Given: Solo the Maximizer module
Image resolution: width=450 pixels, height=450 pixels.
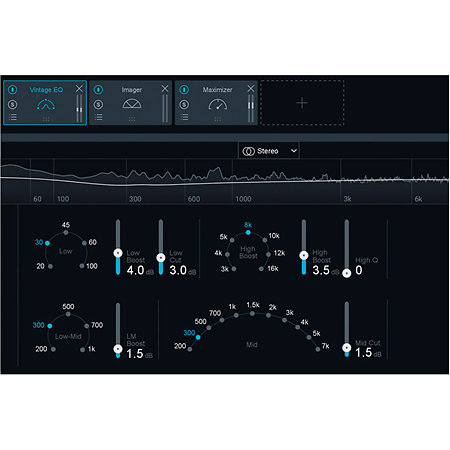Looking at the screenshot, I should coord(184,105).
